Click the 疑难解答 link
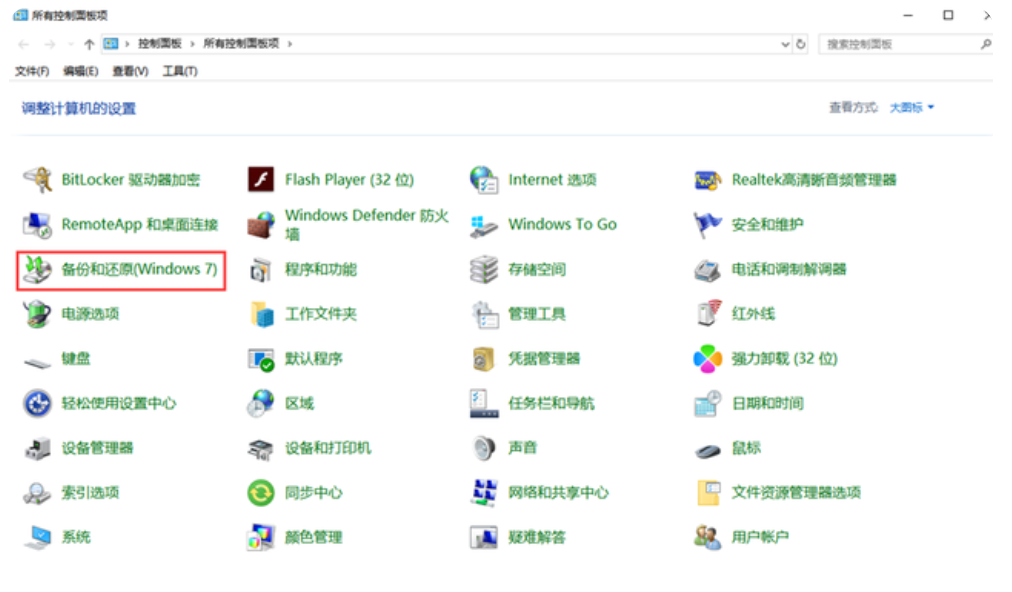This screenshot has width=1012, height=592. (536, 537)
